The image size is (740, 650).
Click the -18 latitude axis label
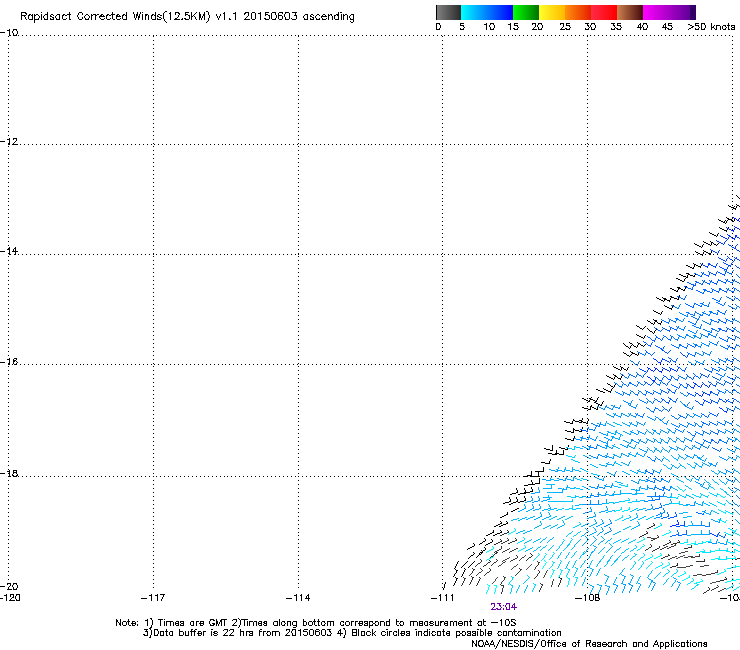[x=9, y=473]
